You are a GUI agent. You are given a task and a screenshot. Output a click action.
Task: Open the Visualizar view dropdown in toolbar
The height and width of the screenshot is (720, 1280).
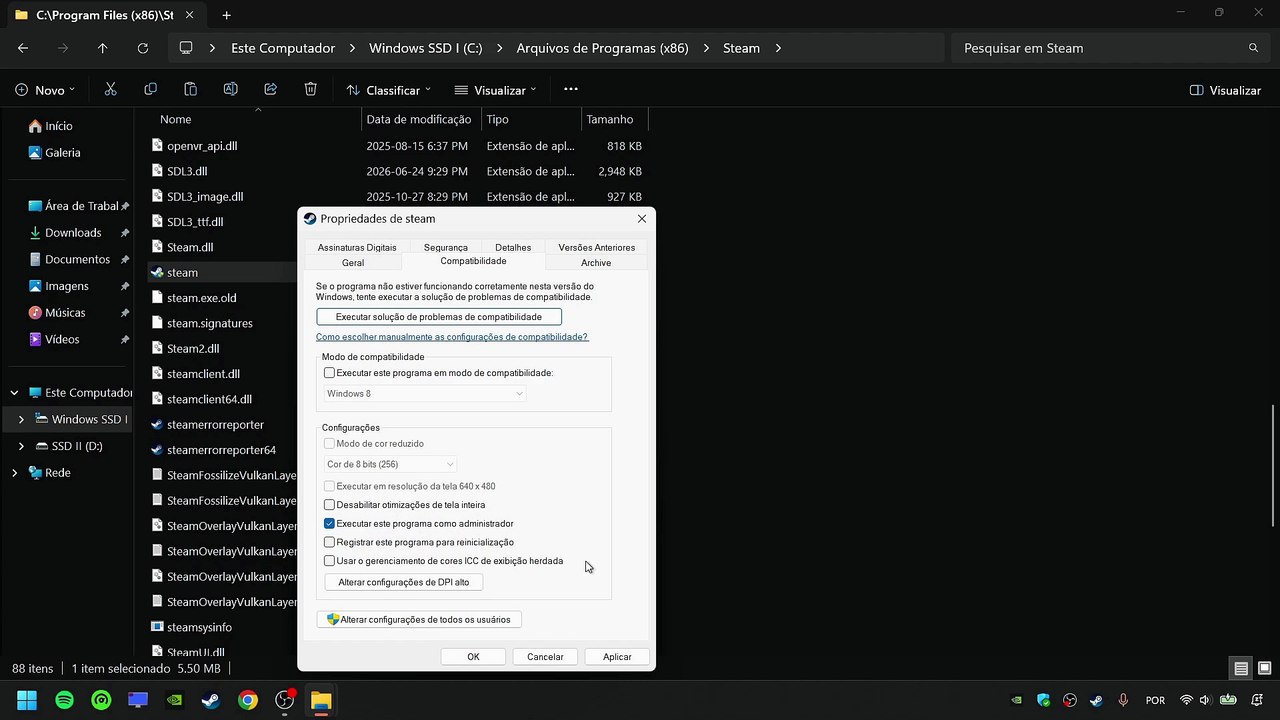click(x=495, y=90)
